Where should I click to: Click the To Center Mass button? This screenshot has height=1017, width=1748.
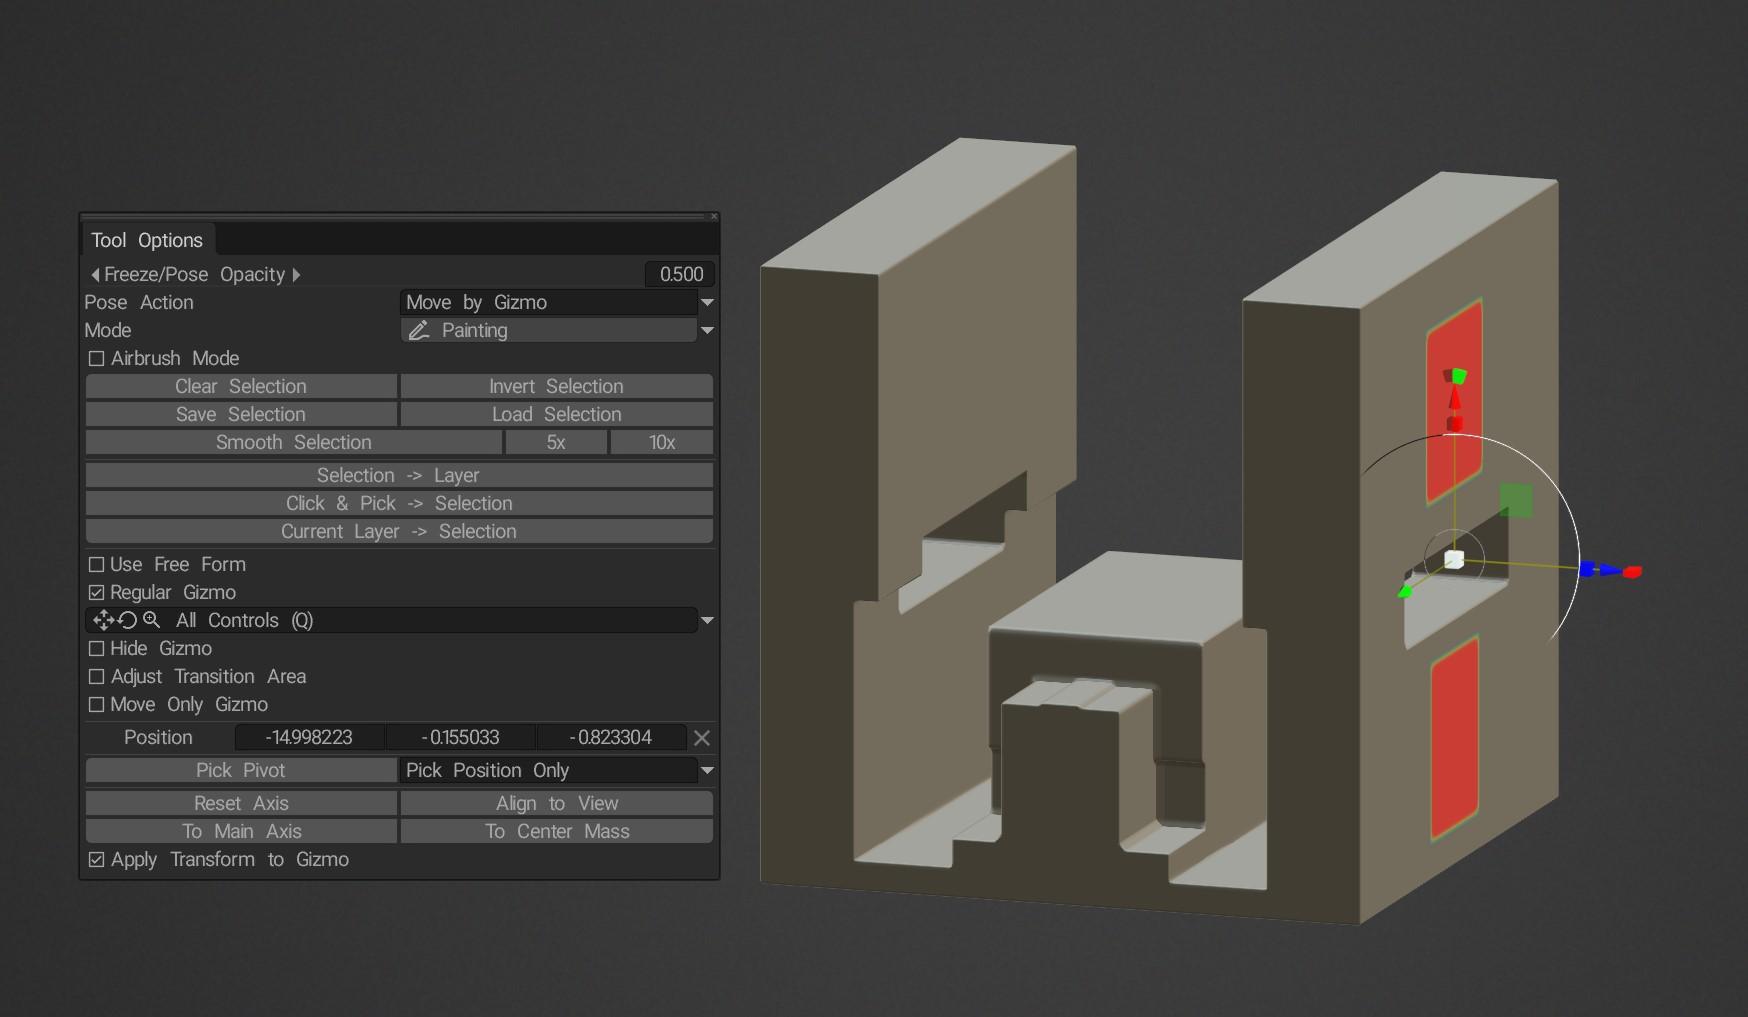pyautogui.click(x=556, y=832)
